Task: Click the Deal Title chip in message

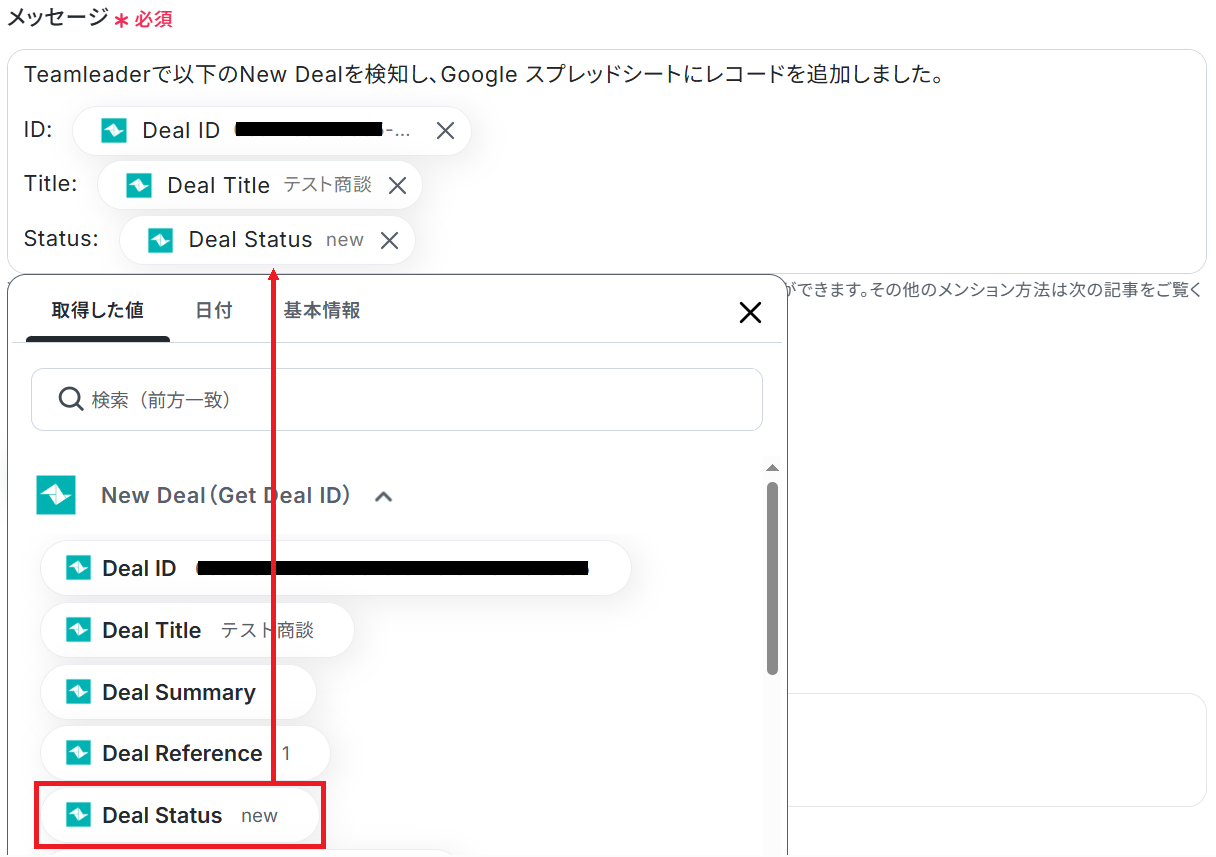Action: click(260, 185)
